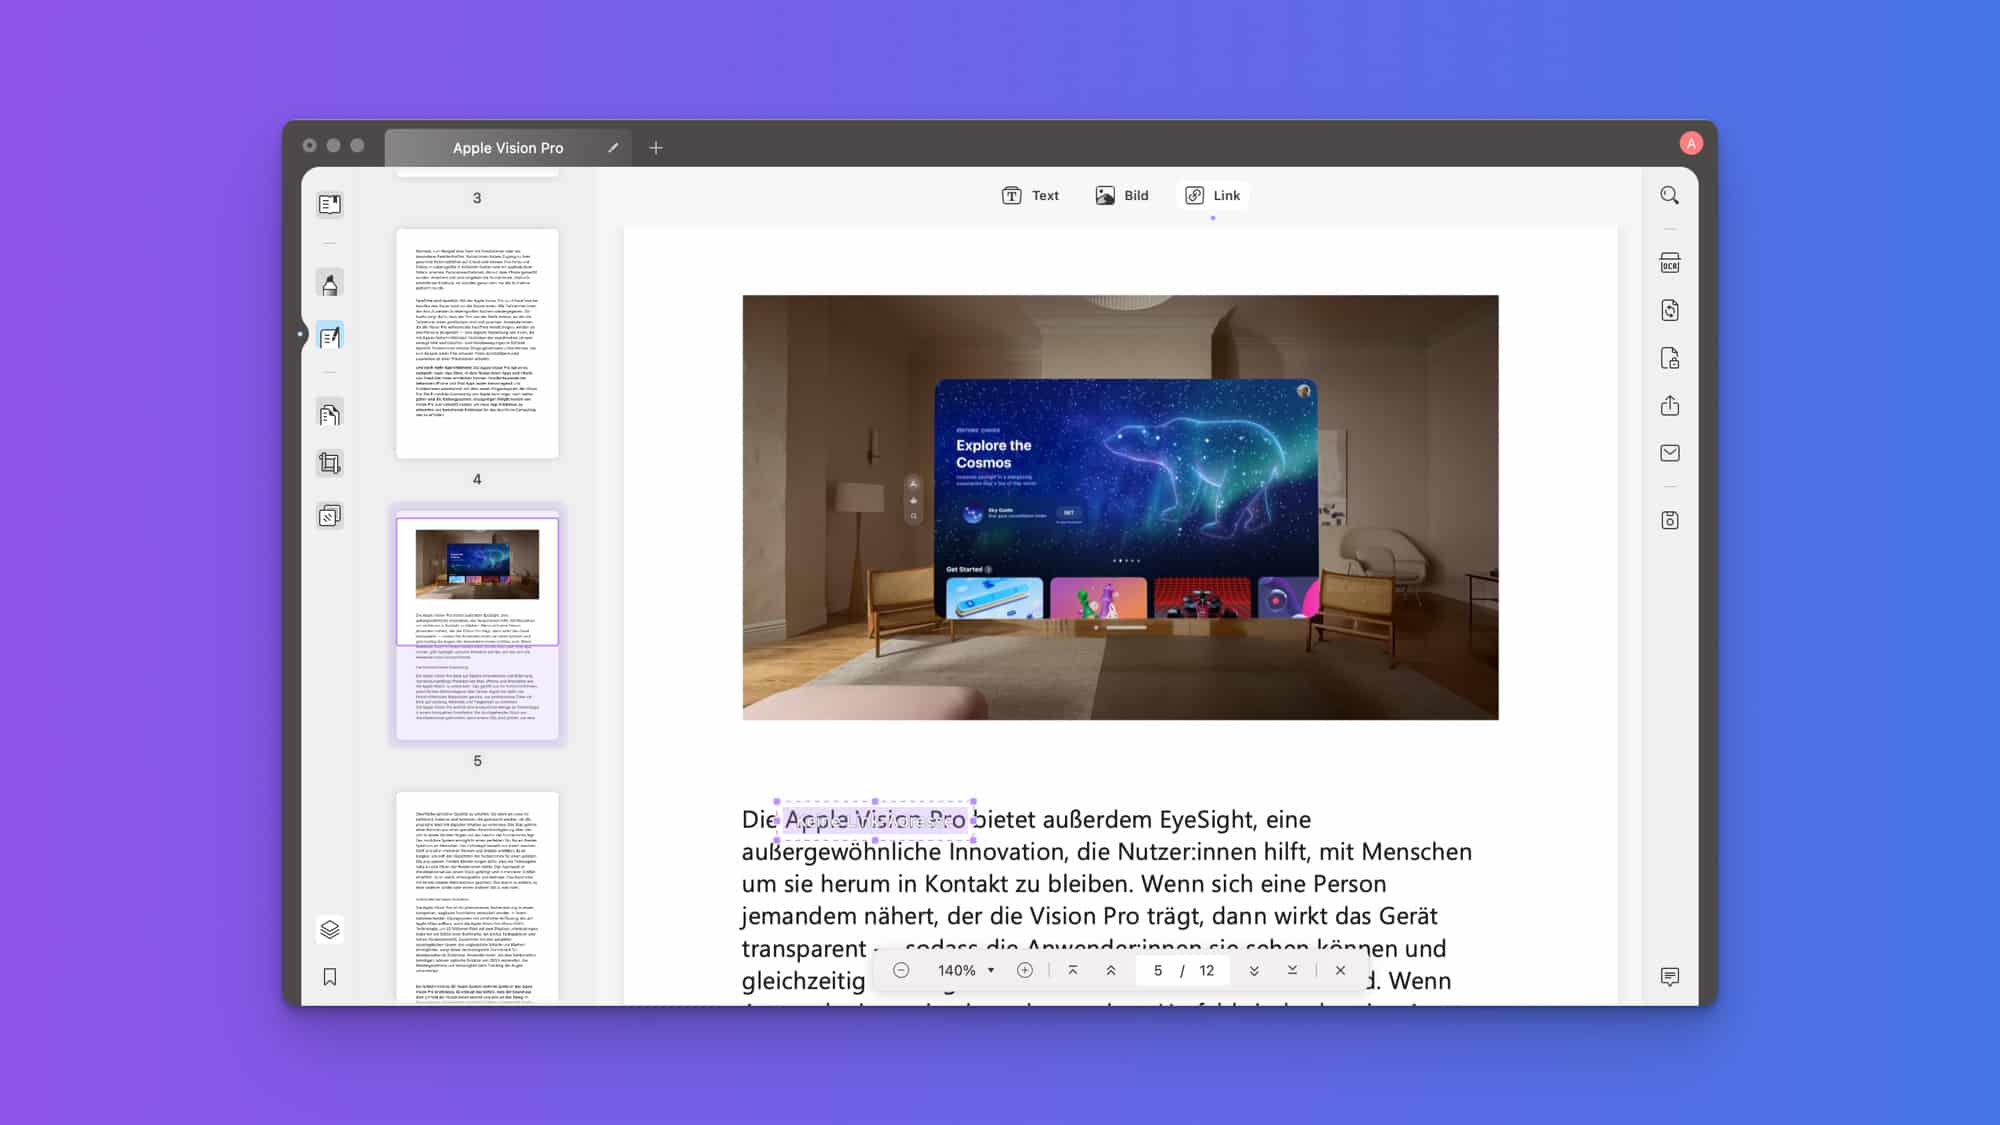Image resolution: width=2000 pixels, height=1125 pixels.
Task: Select the highlighter comment tool
Action: [330, 284]
